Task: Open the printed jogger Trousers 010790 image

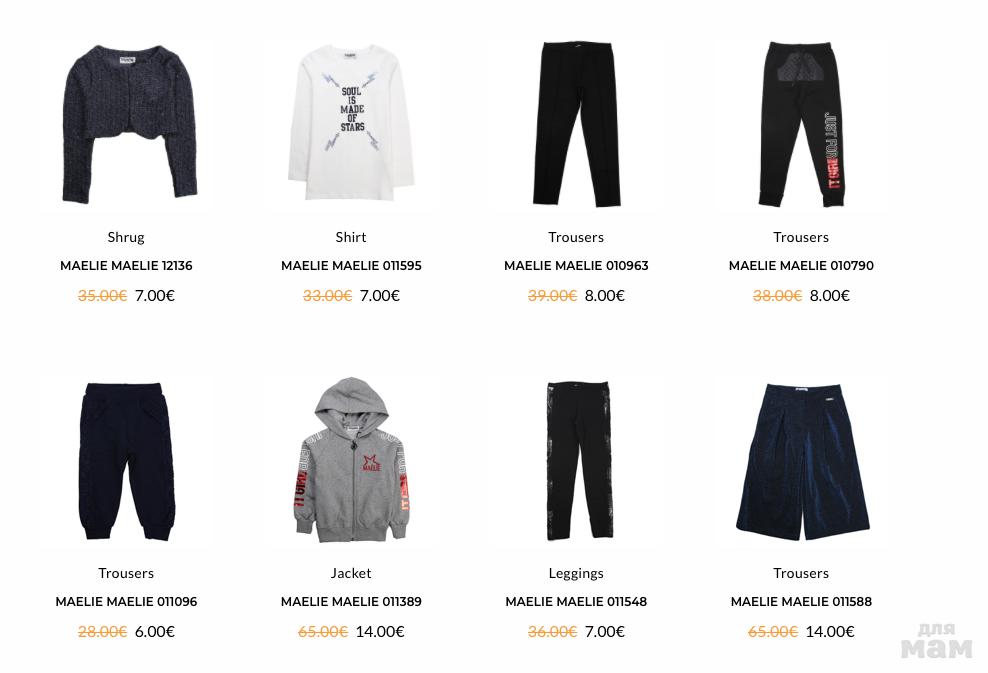Action: click(x=801, y=124)
